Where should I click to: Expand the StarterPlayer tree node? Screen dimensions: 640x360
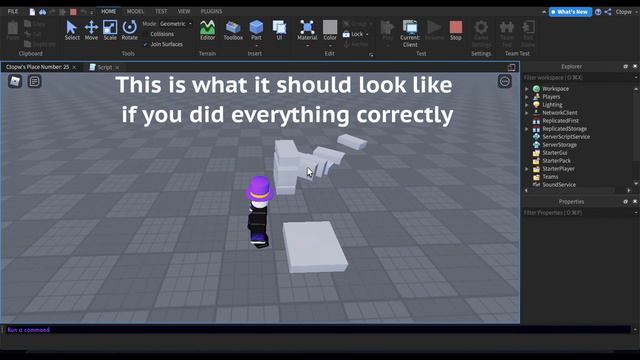click(527, 169)
